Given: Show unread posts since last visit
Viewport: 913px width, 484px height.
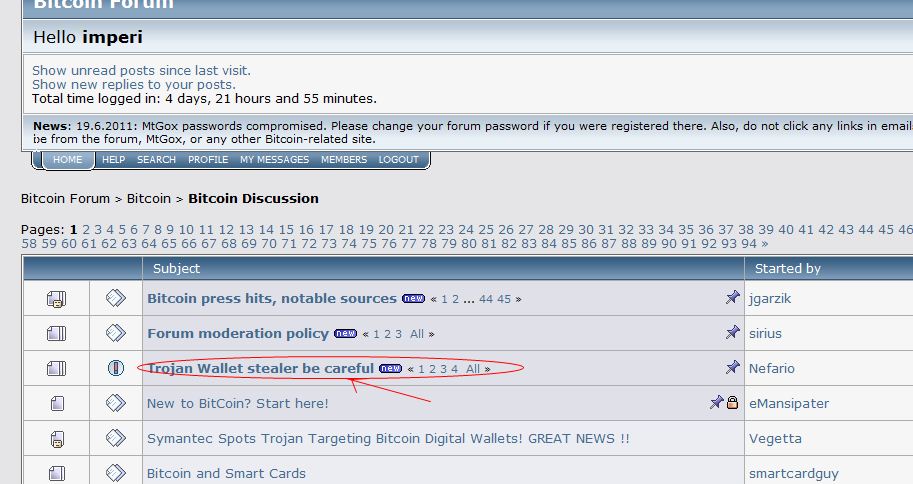Looking at the screenshot, I should (141, 70).
